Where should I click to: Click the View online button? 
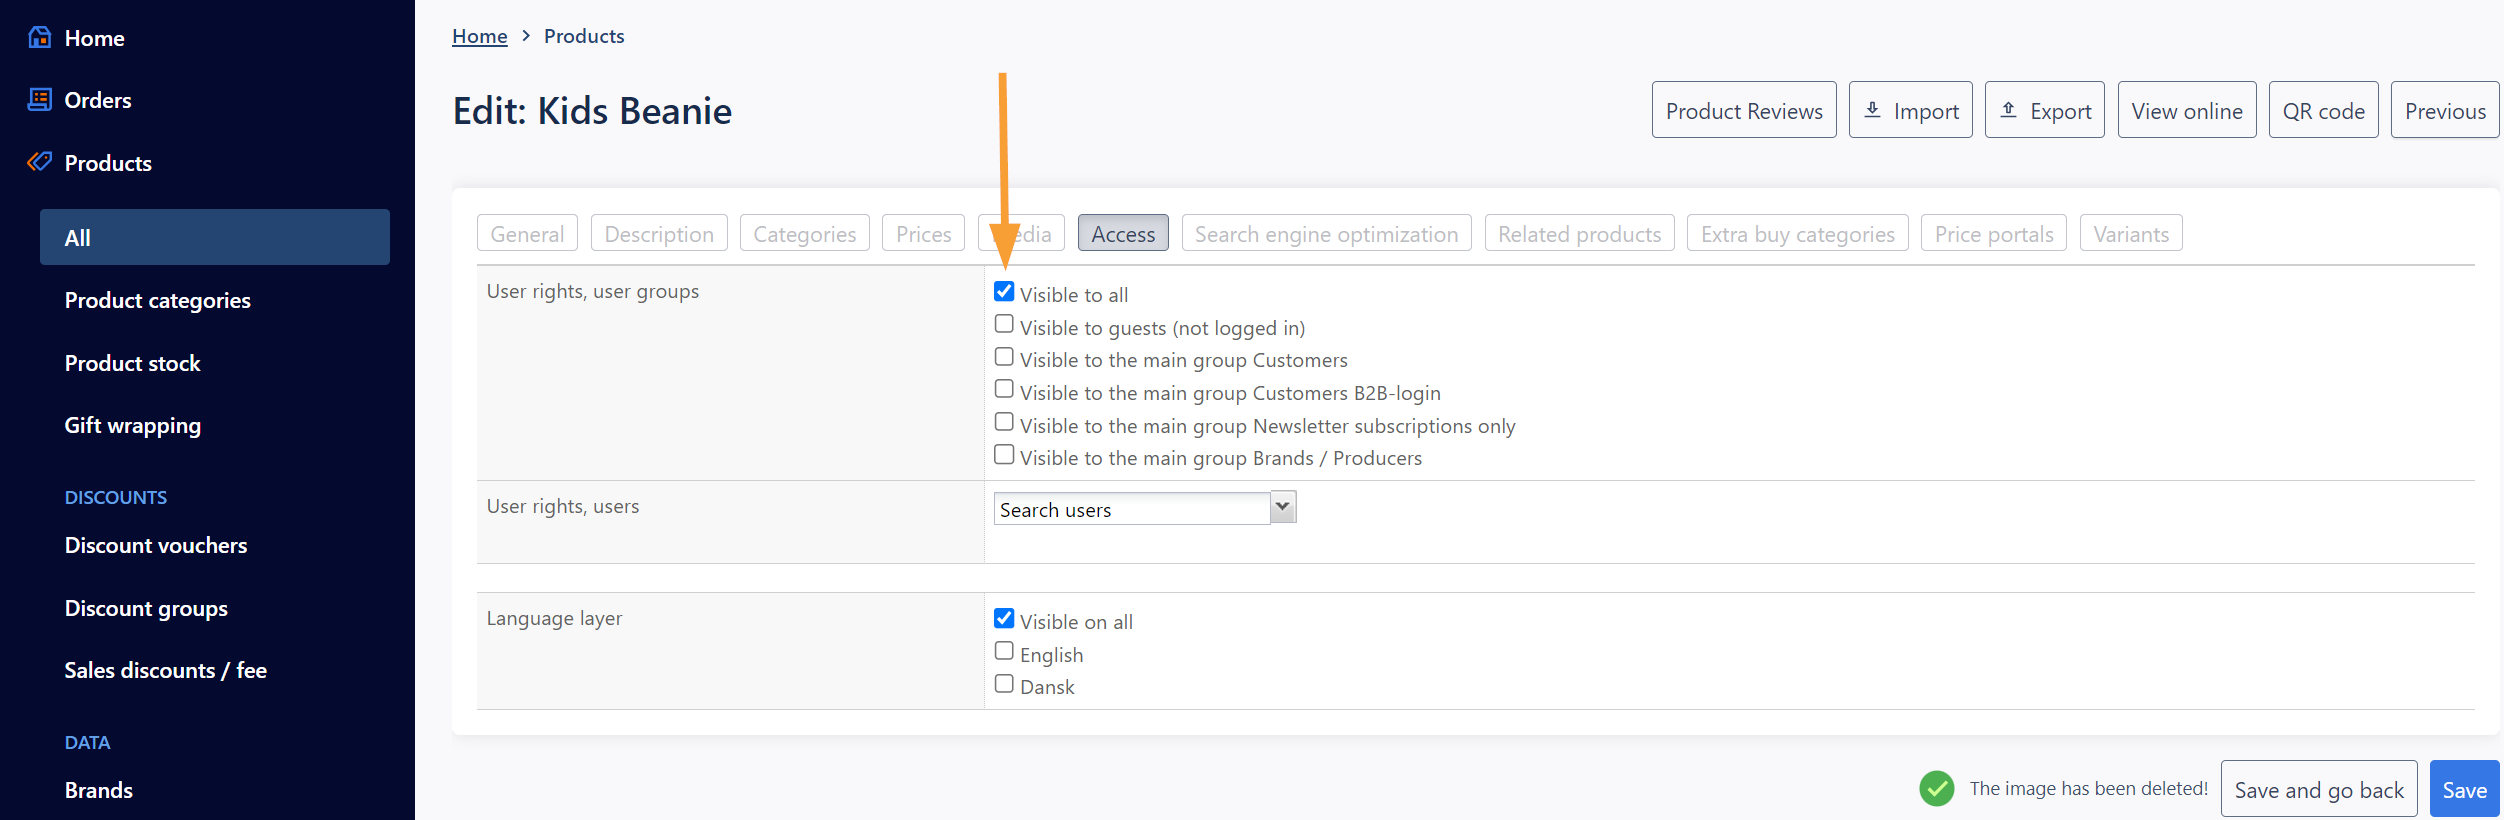click(2187, 110)
